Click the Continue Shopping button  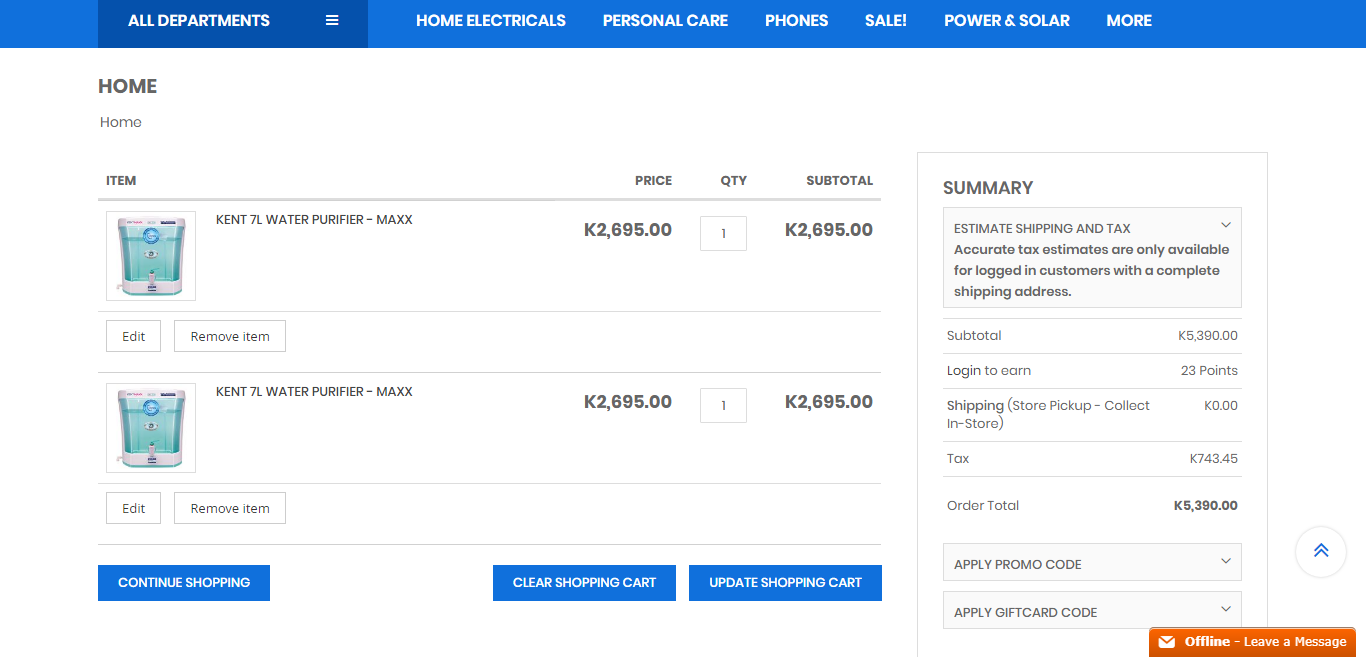coord(184,583)
